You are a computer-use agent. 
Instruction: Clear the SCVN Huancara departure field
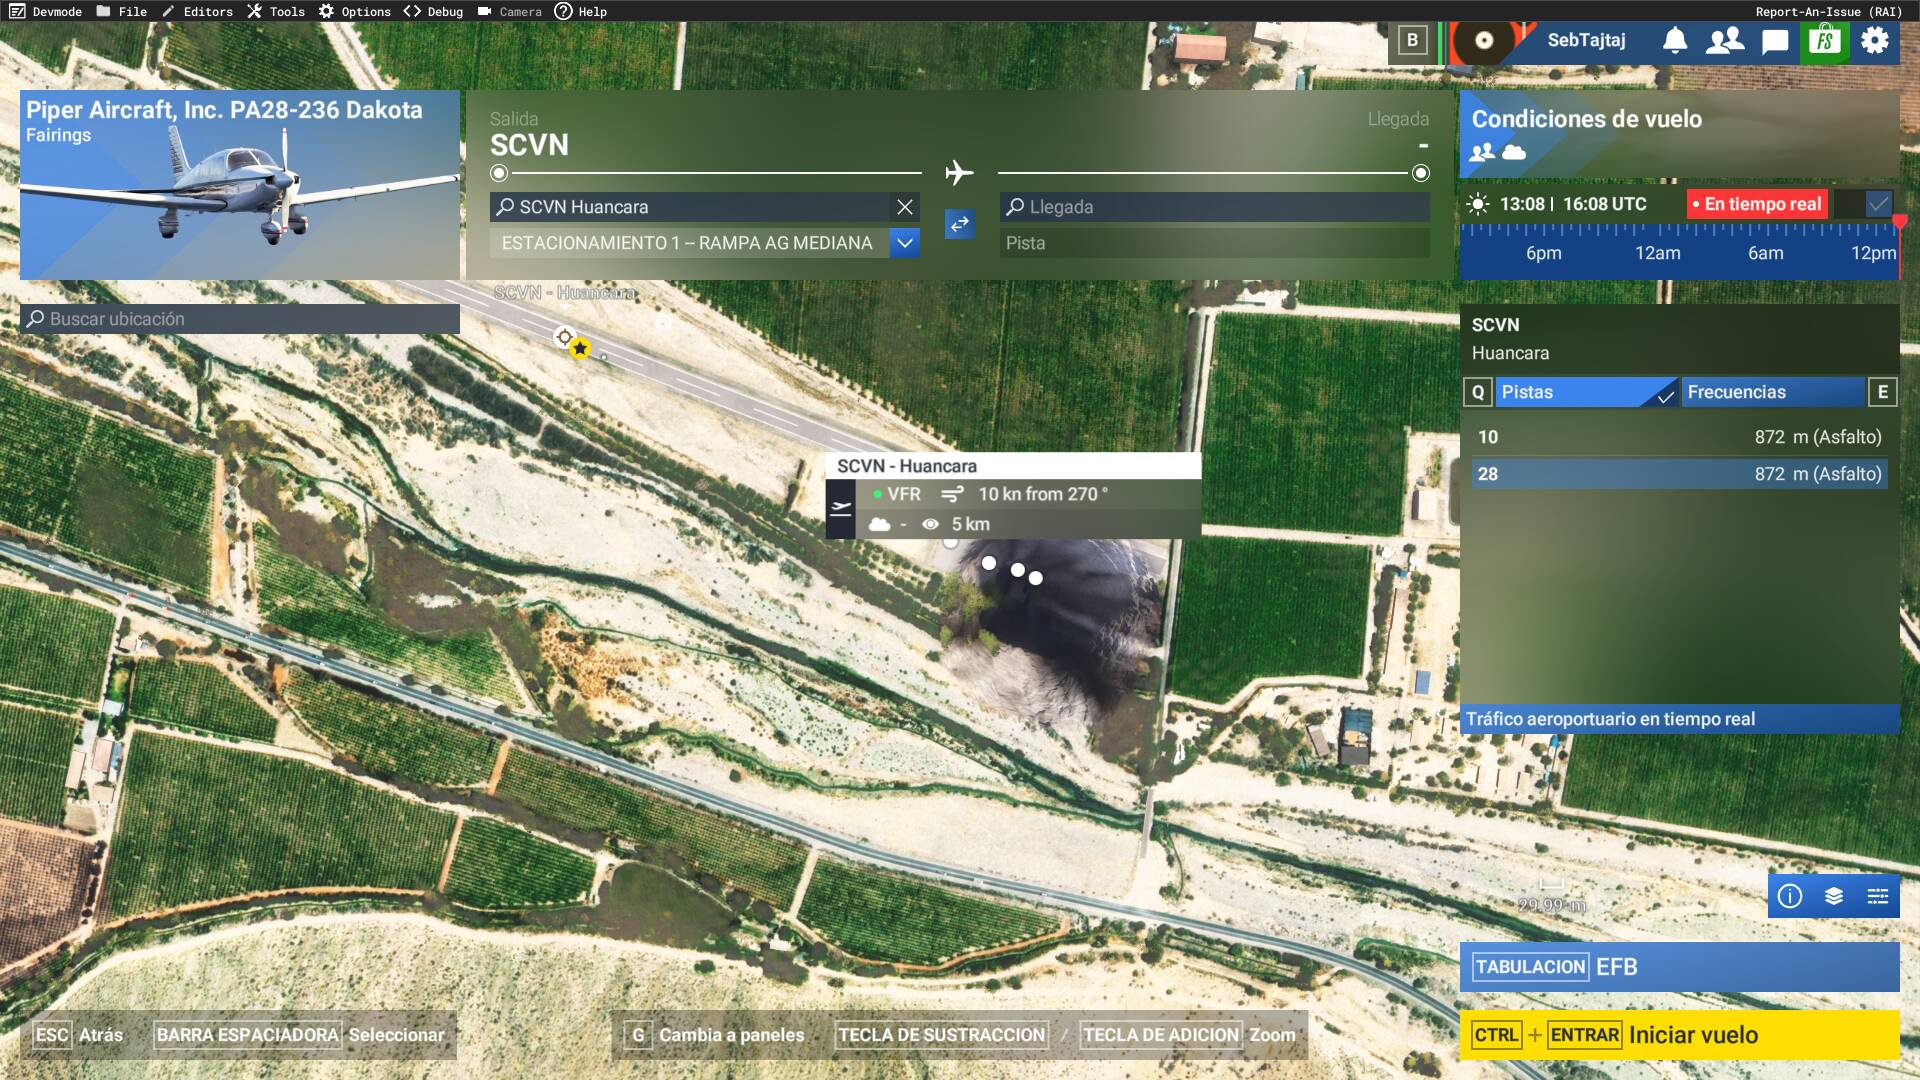pyautogui.click(x=905, y=207)
